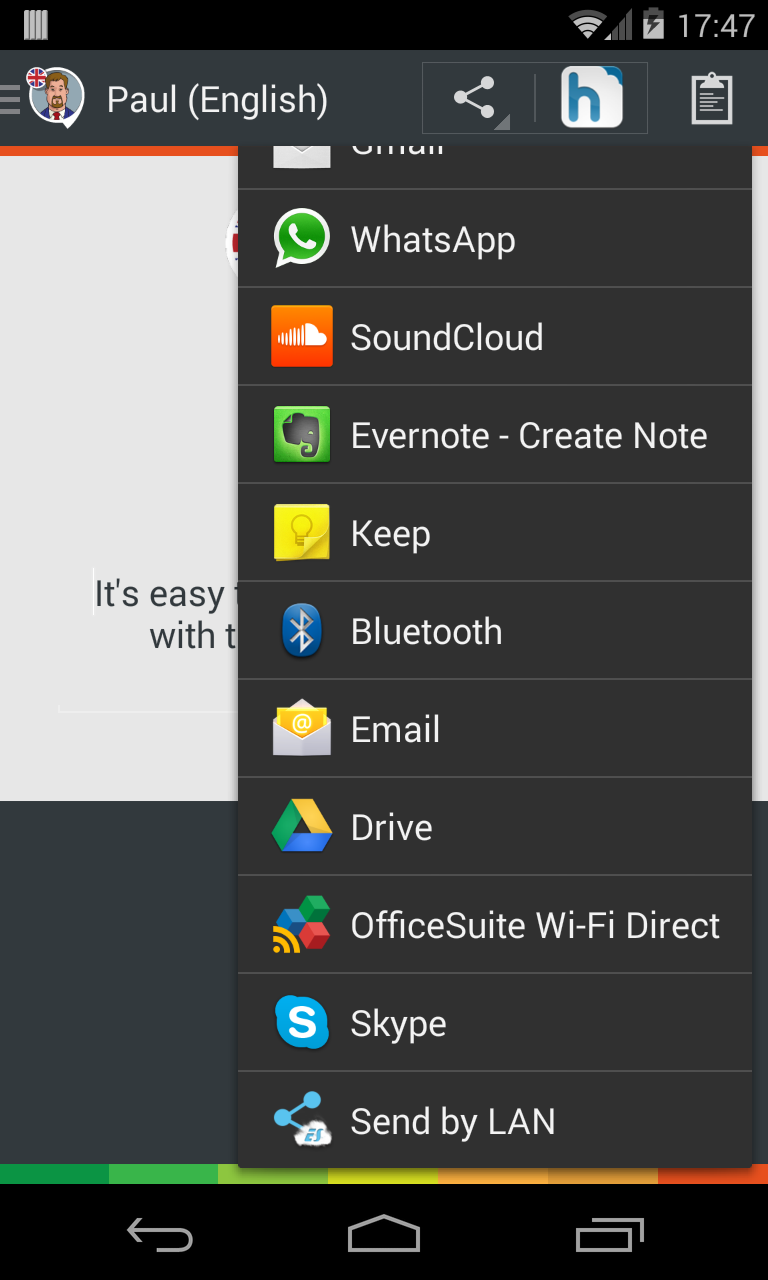Choose Evernote - Create Note

point(495,435)
